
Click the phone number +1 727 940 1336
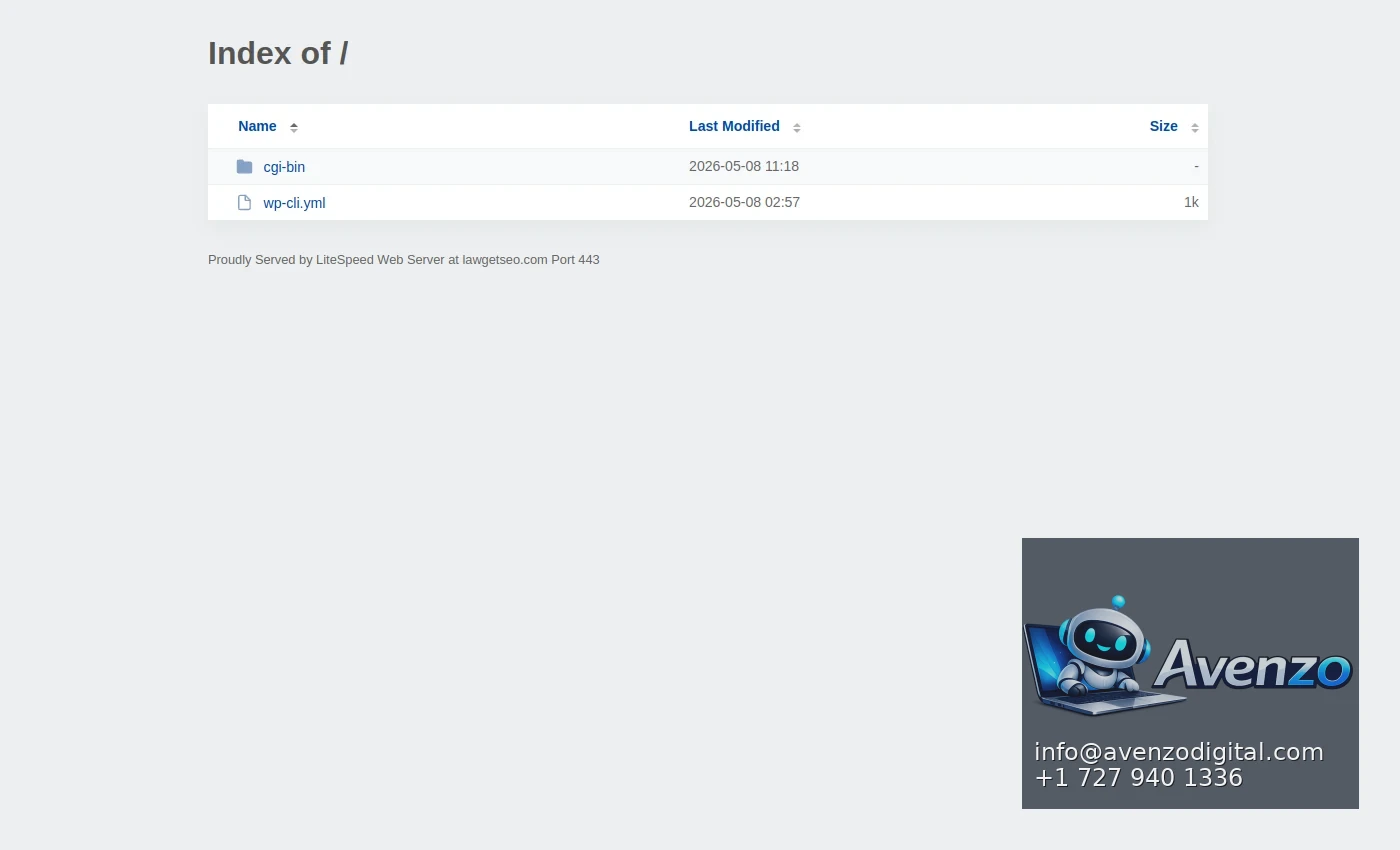(x=1138, y=778)
